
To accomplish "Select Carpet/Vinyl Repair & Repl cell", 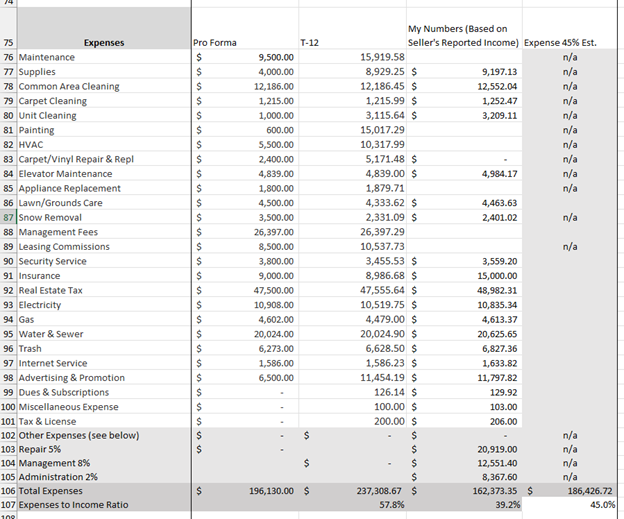I will (x=104, y=159).
